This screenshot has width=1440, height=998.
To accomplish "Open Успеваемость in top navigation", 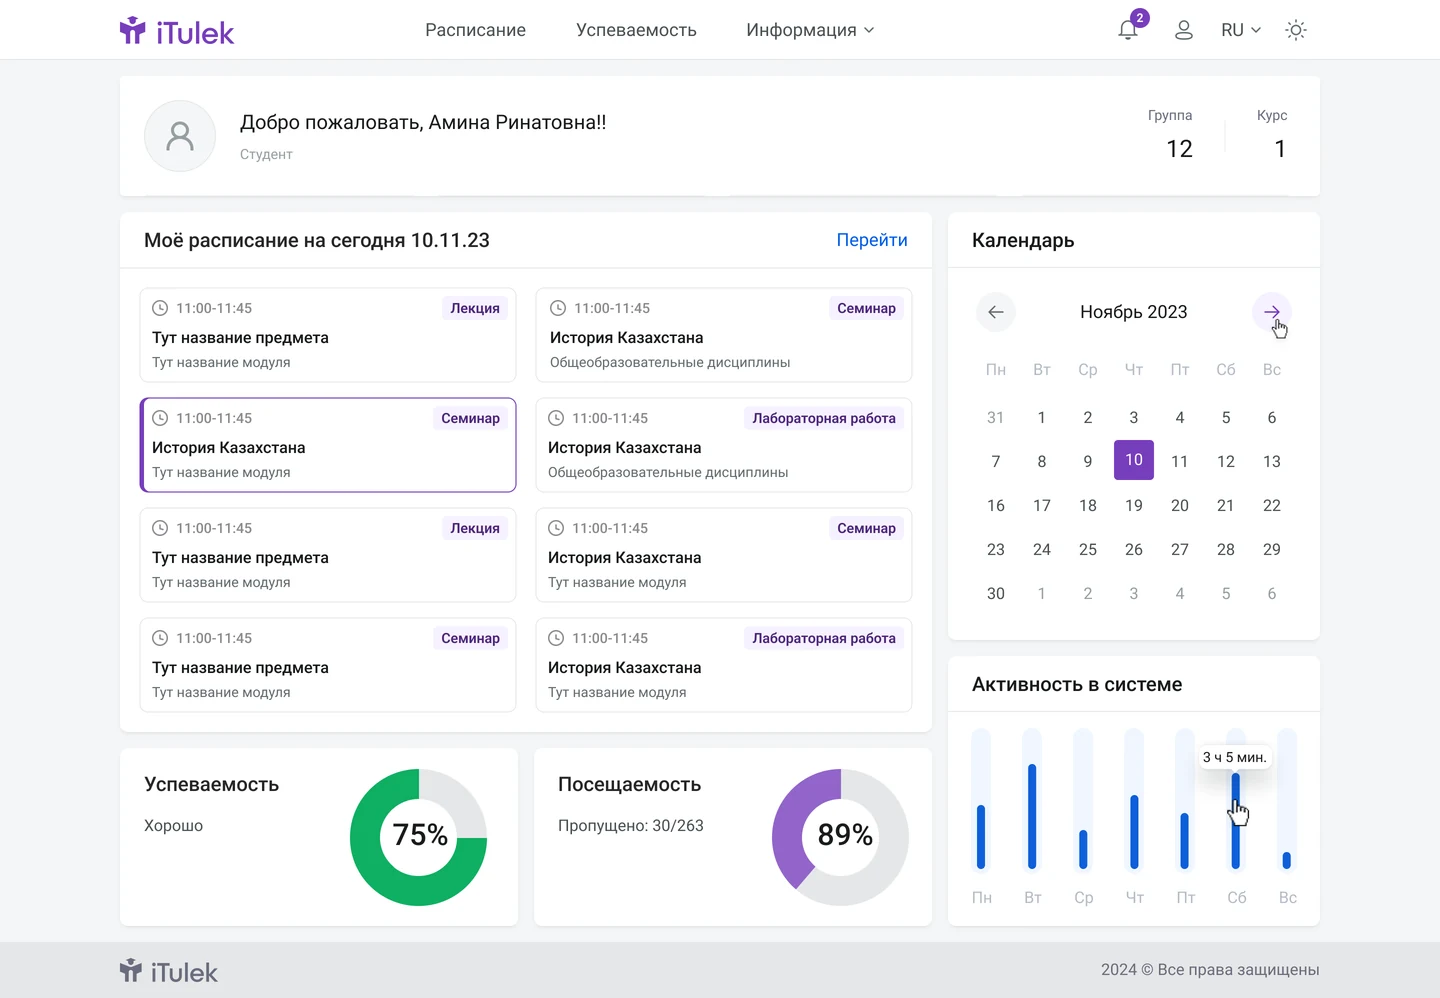I will click(636, 30).
